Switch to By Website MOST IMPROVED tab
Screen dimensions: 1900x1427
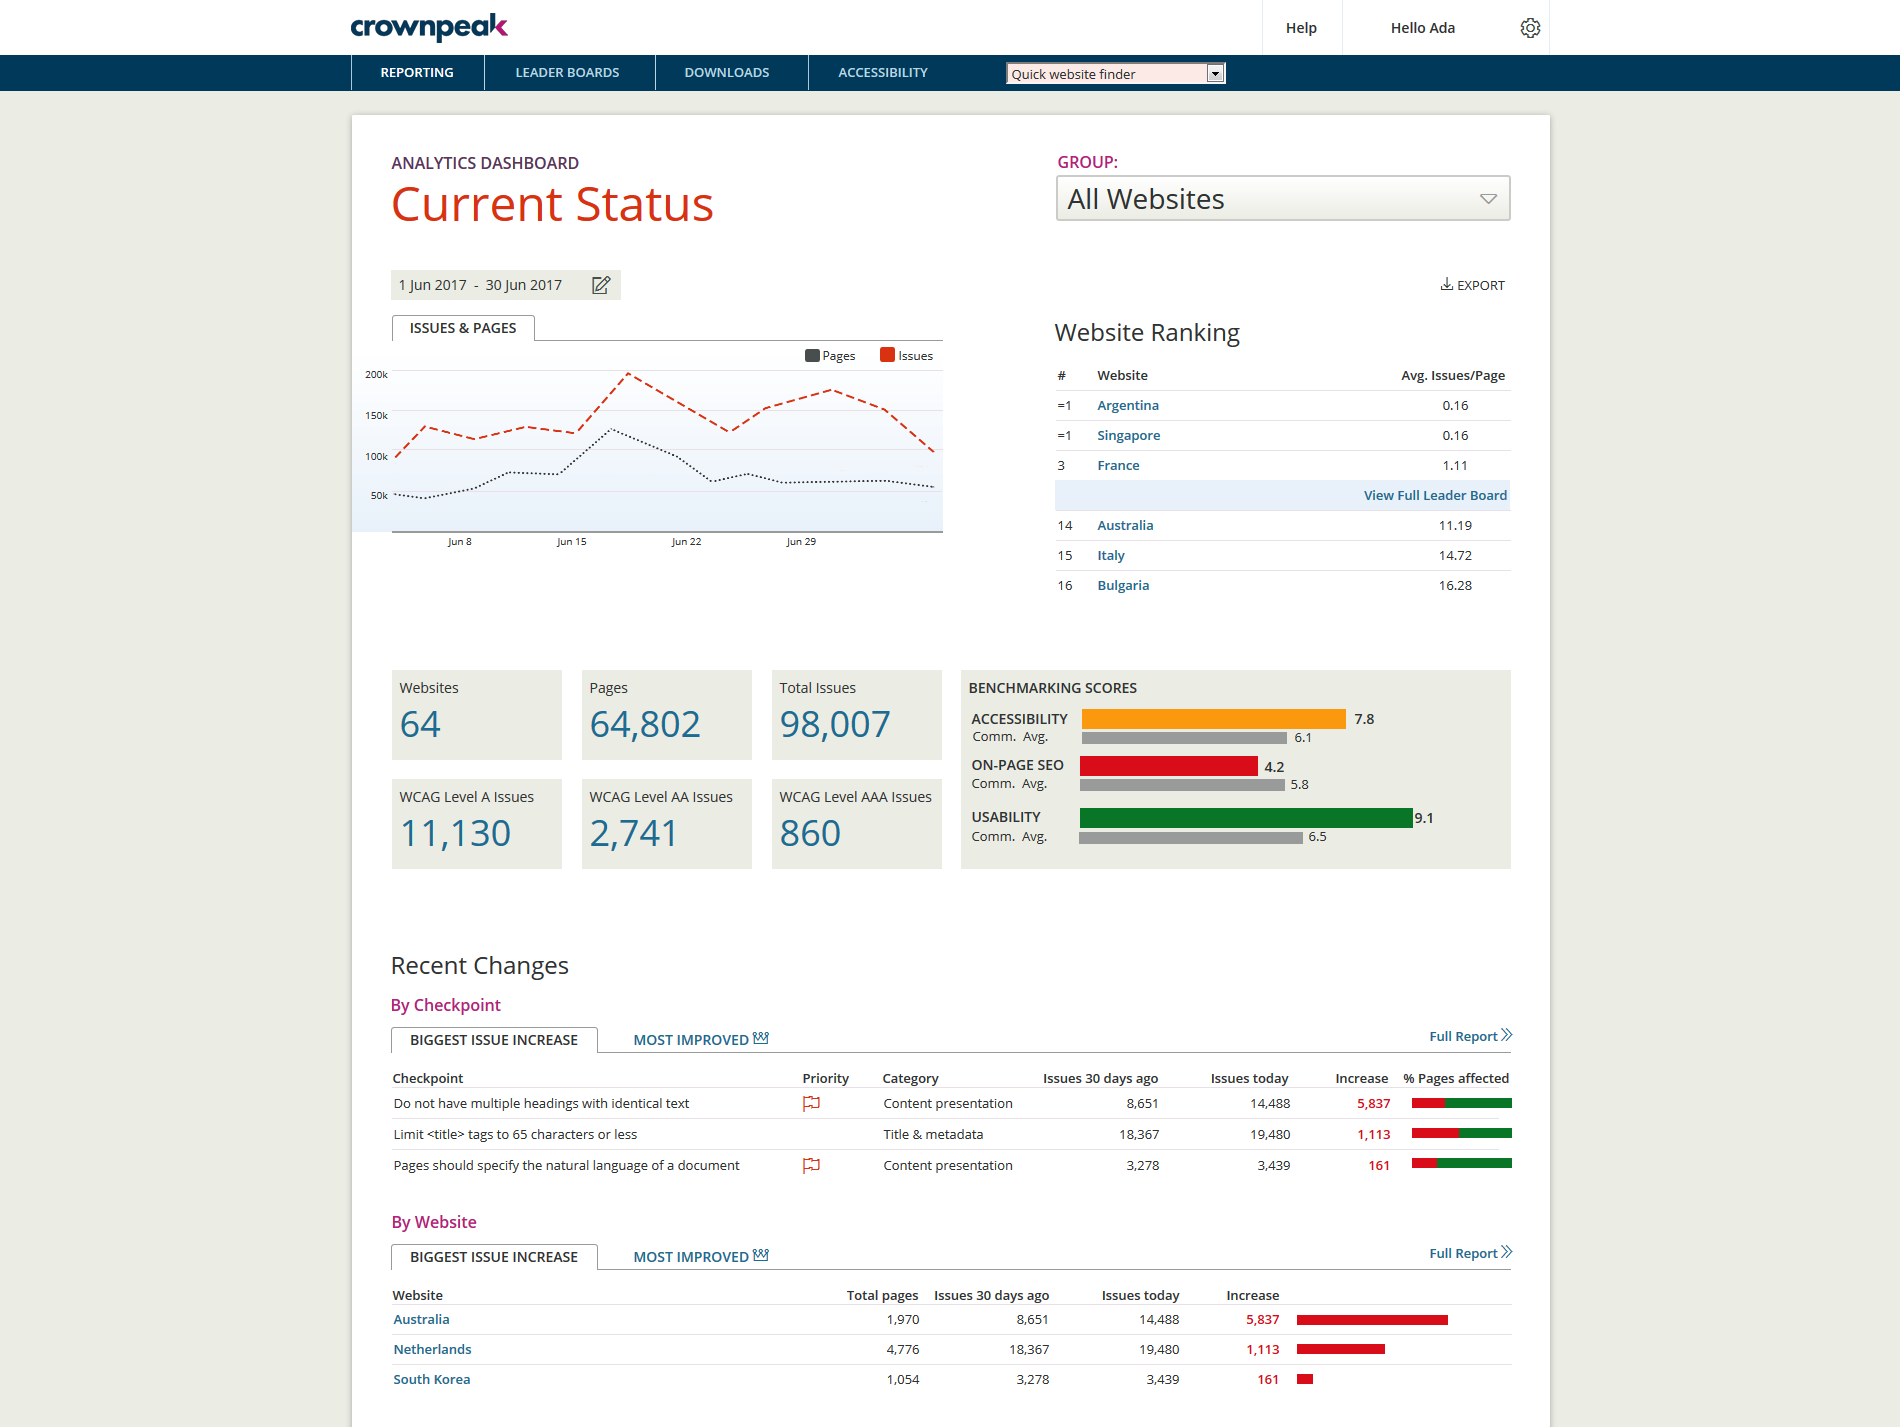click(700, 1257)
